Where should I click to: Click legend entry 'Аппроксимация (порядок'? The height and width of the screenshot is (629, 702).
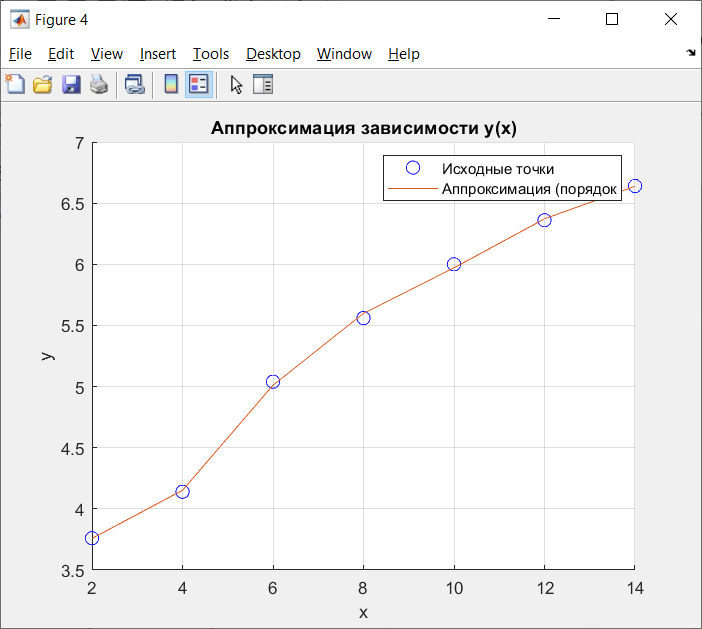tap(529, 189)
